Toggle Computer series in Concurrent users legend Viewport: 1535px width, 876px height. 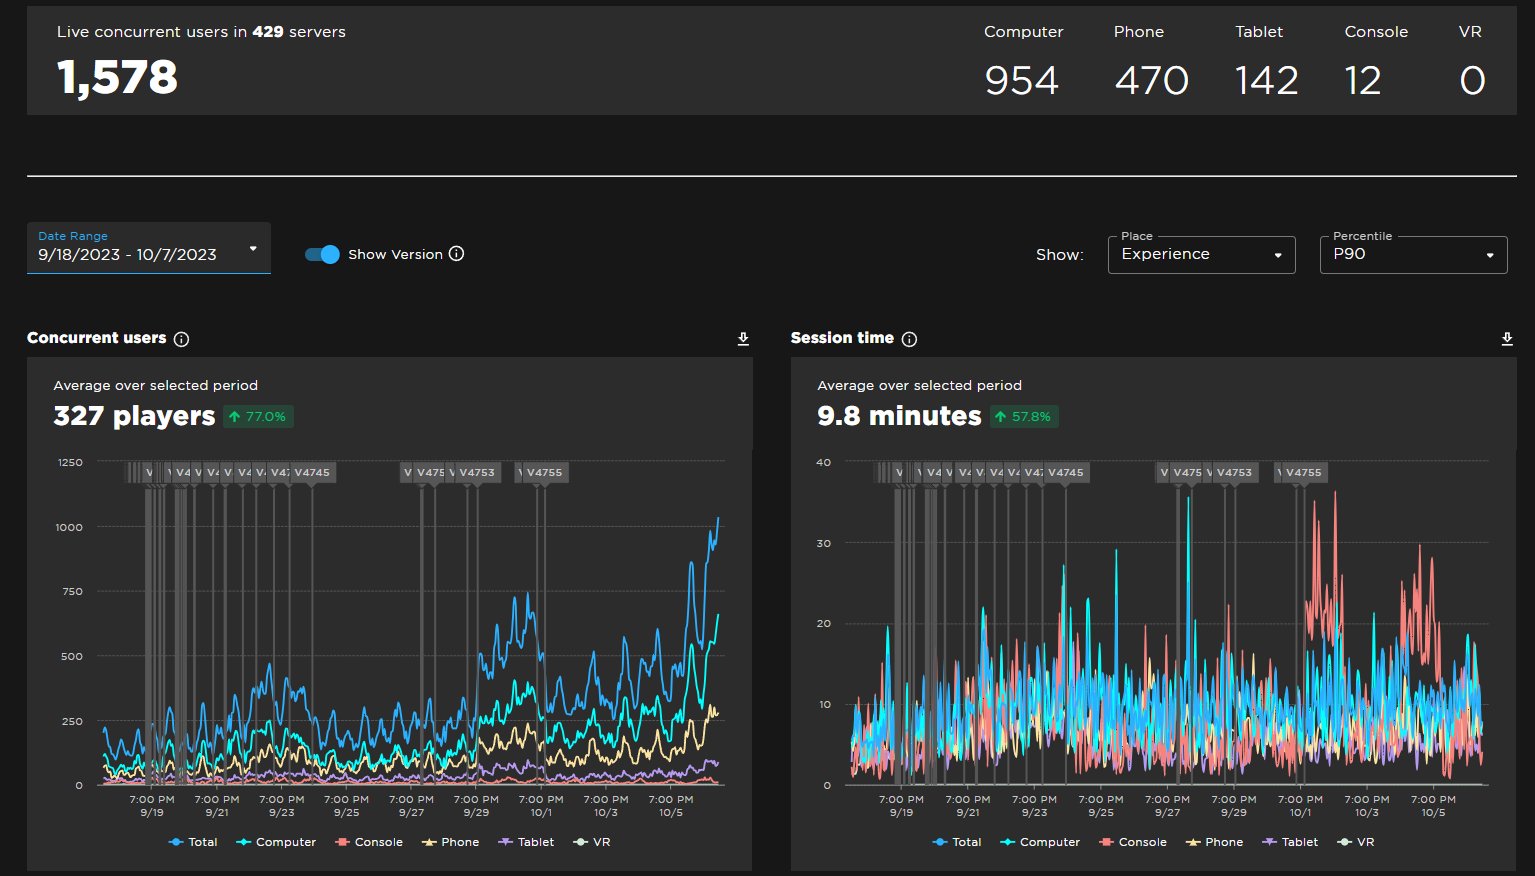(x=276, y=842)
